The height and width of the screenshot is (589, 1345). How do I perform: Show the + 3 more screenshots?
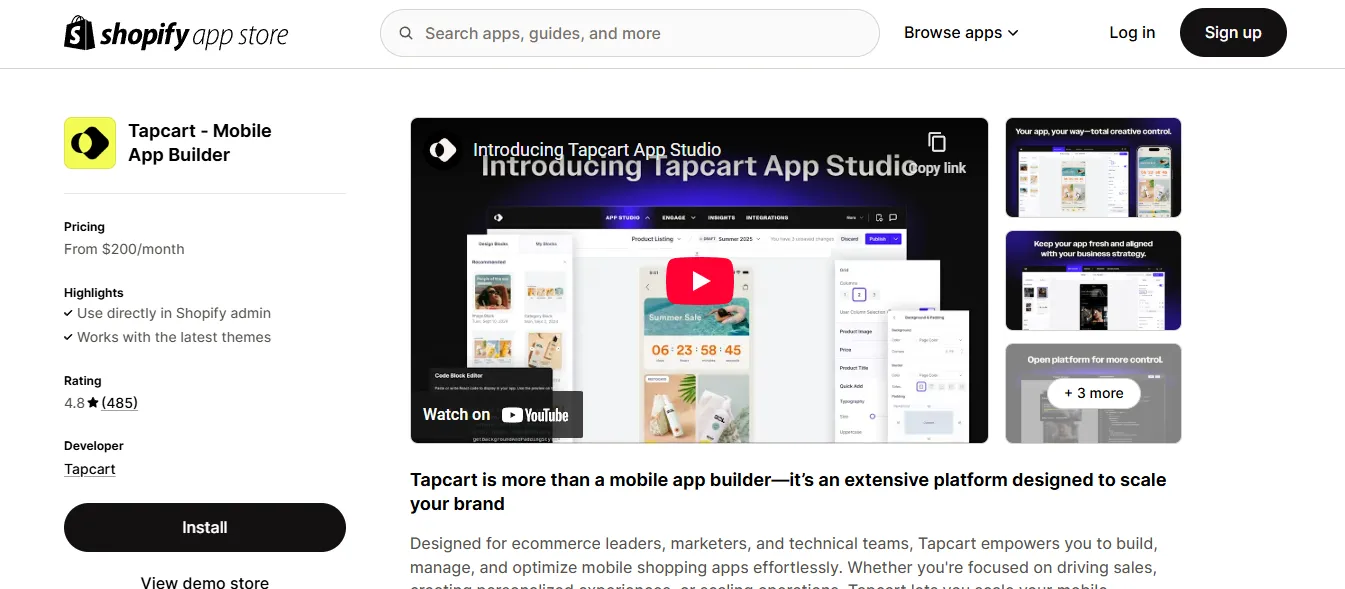(1093, 393)
